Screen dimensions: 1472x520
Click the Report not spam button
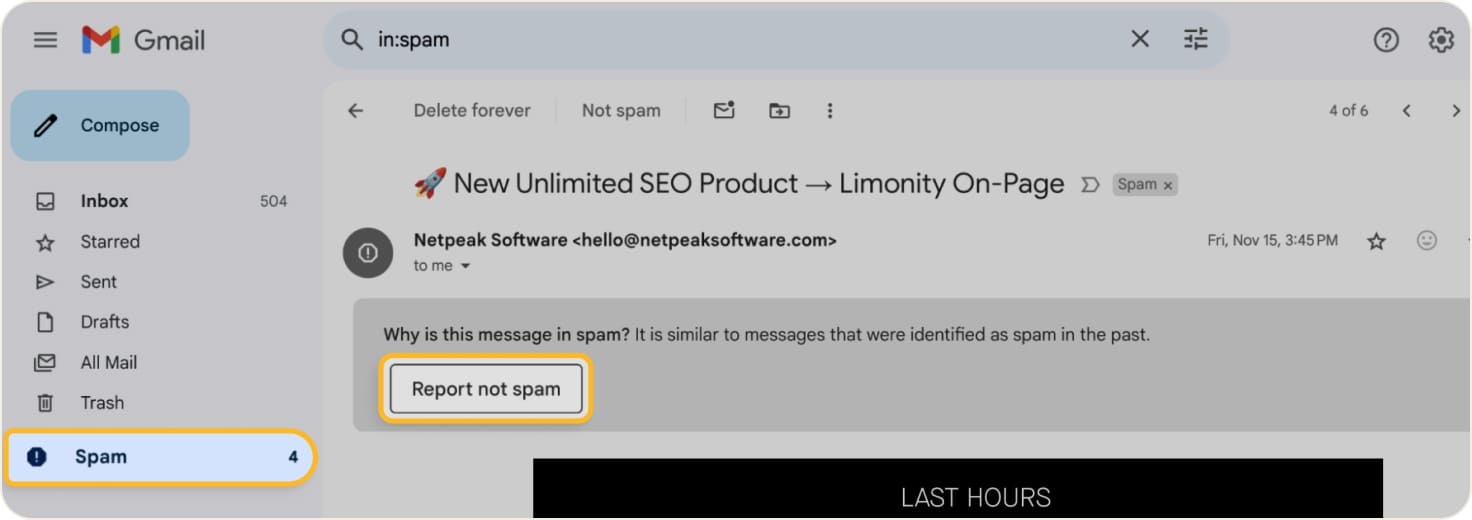tap(485, 389)
